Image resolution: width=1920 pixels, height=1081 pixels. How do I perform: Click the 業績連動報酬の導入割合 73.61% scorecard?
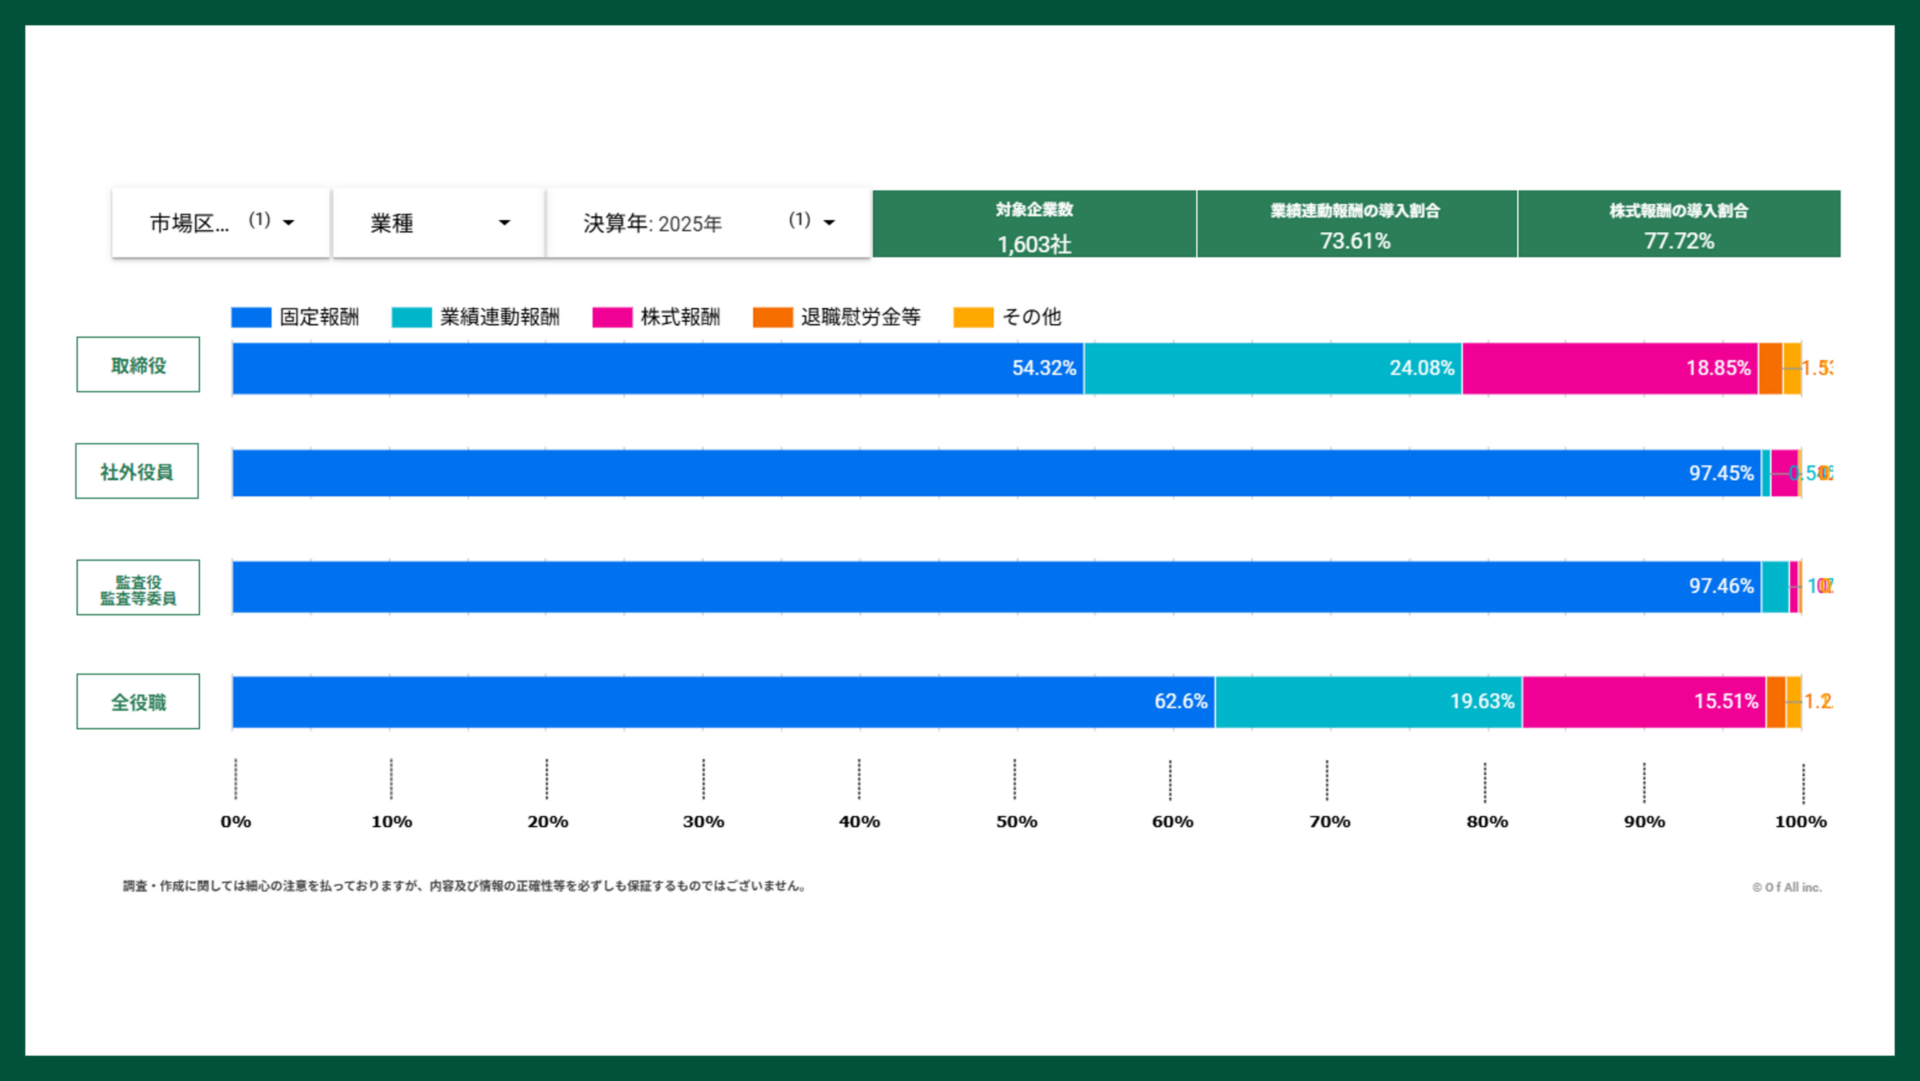1356,225
